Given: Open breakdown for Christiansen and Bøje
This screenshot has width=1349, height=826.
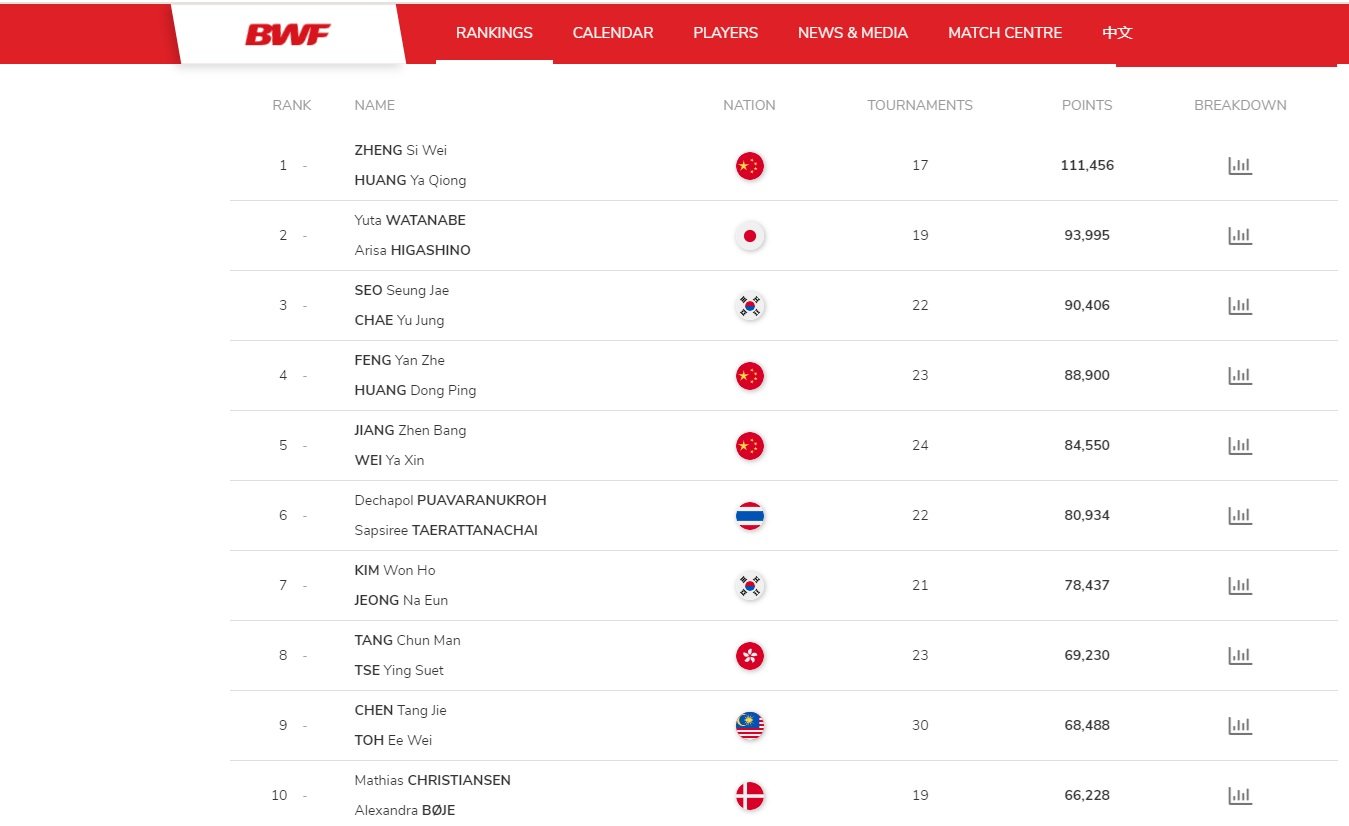Looking at the screenshot, I should point(1240,796).
